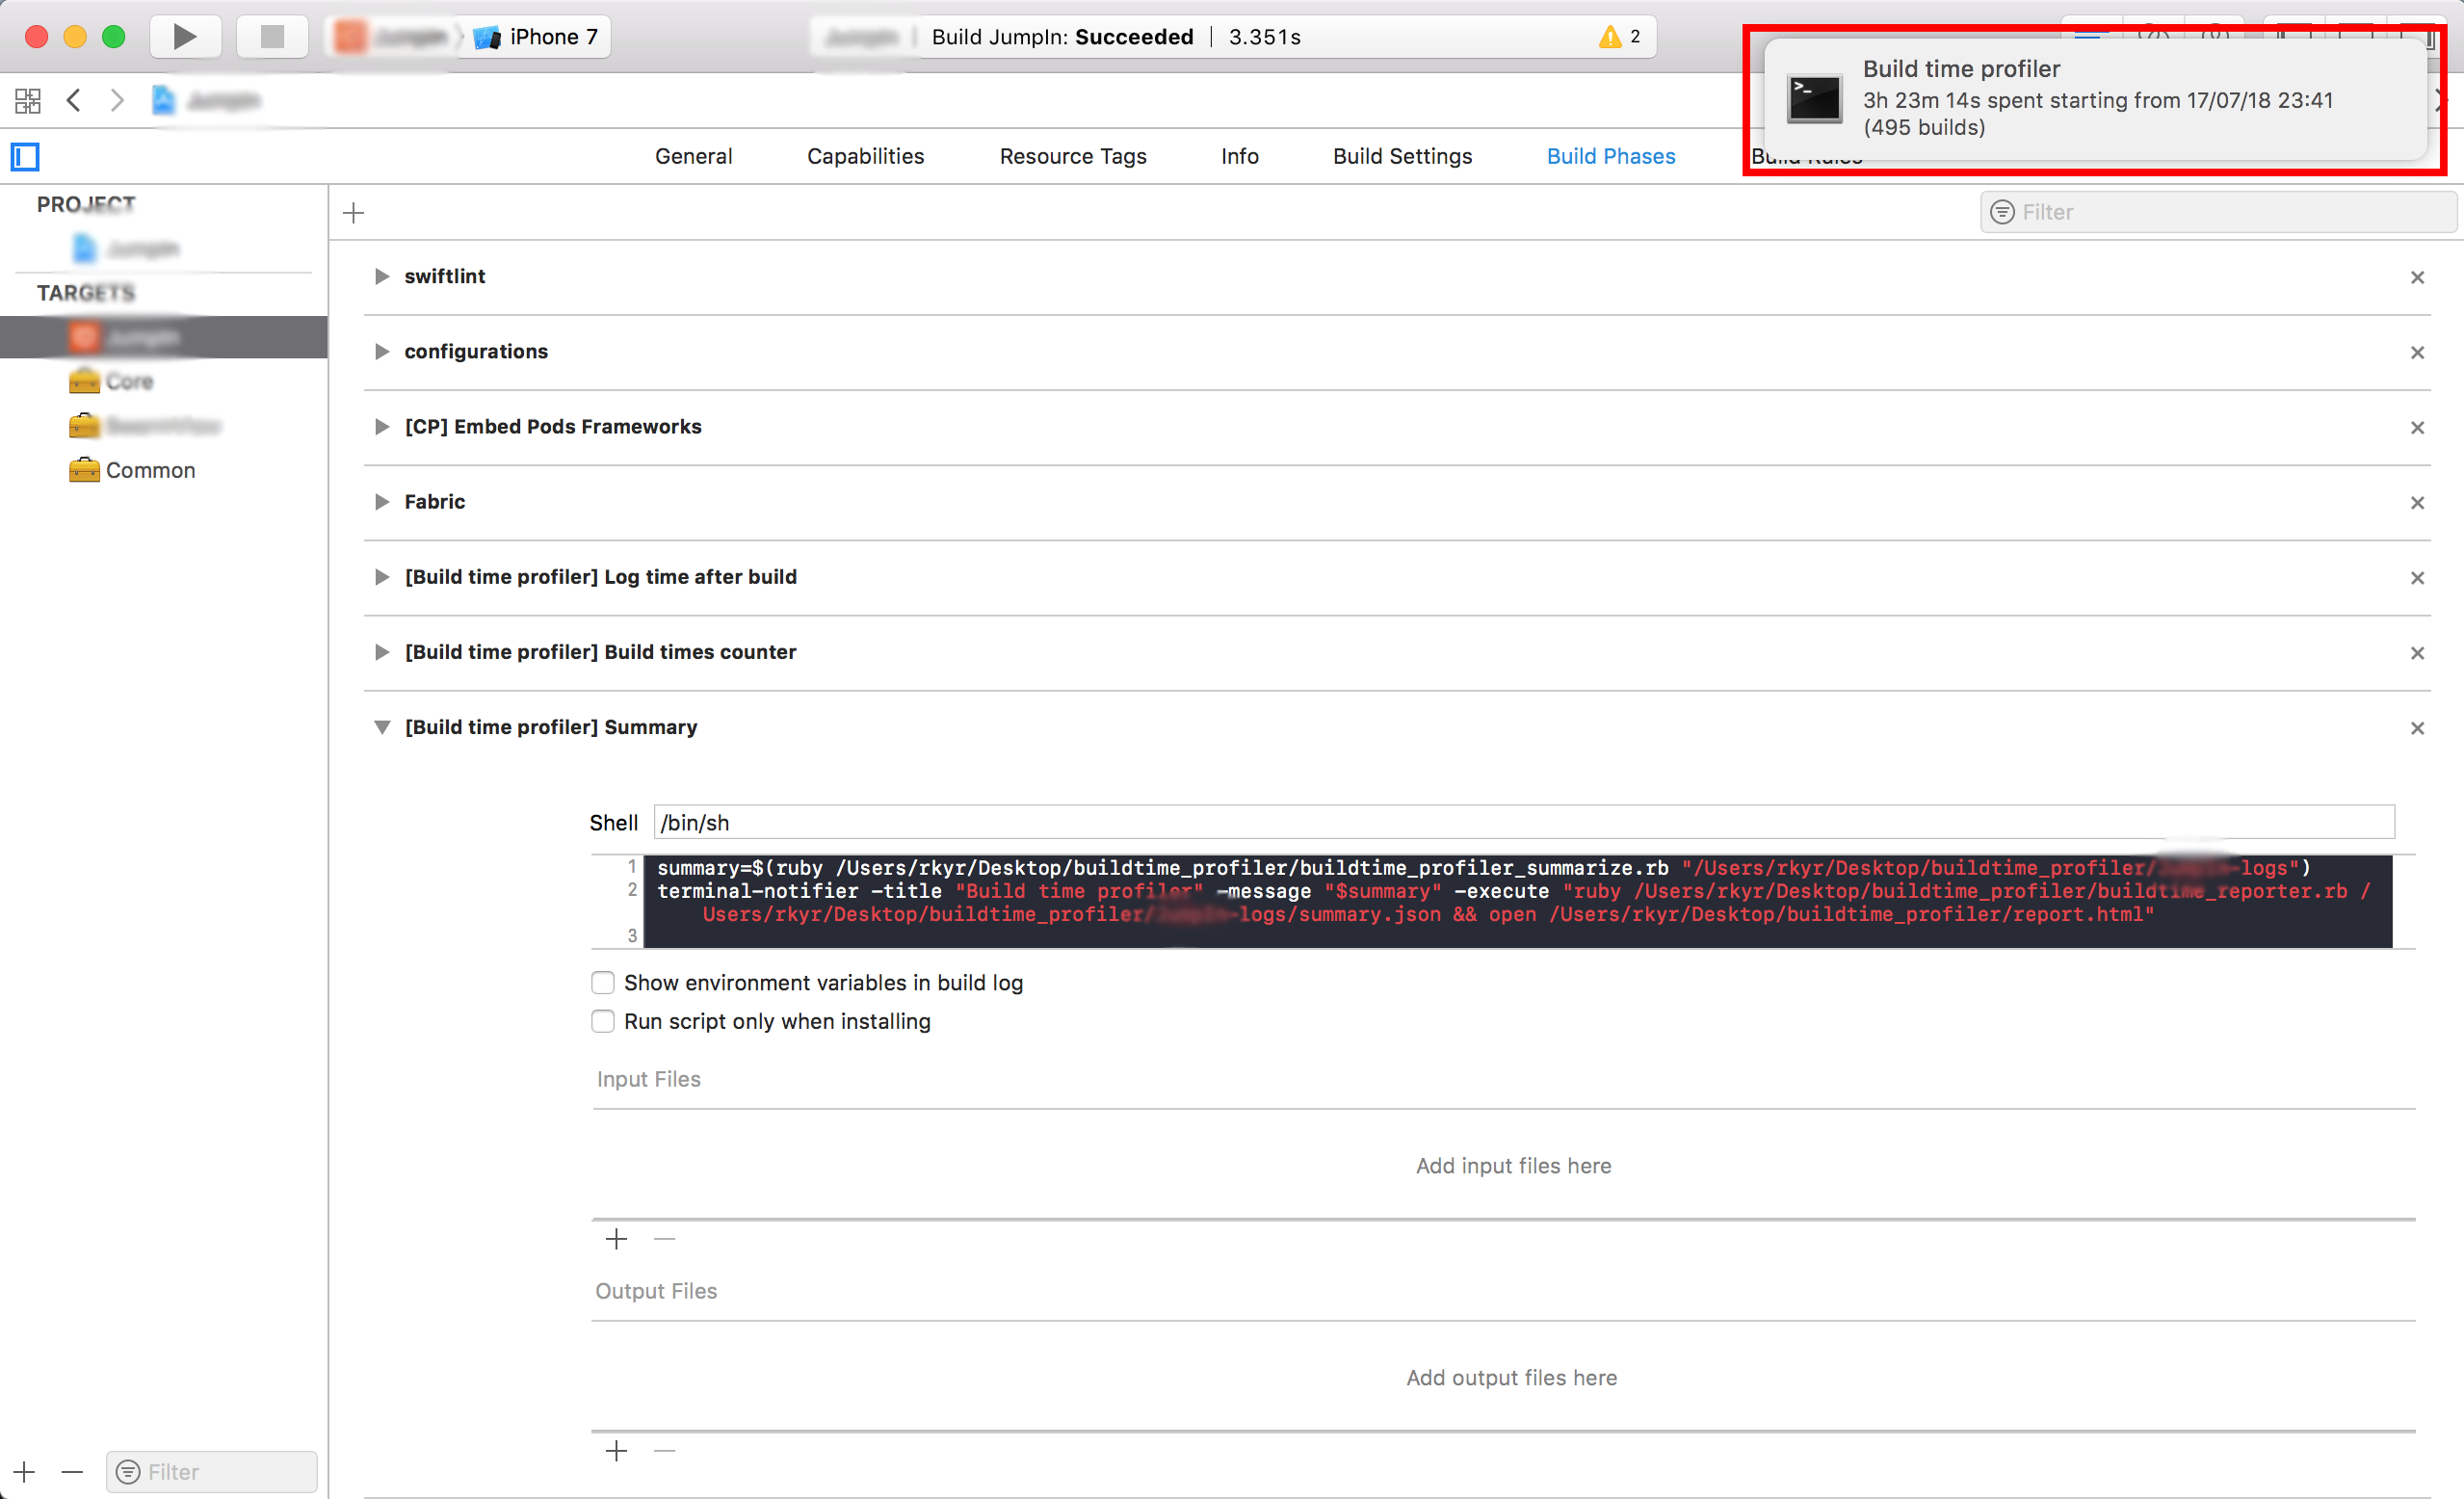Stop the running task with stop button
2464x1499 pixels.
coord(272,37)
